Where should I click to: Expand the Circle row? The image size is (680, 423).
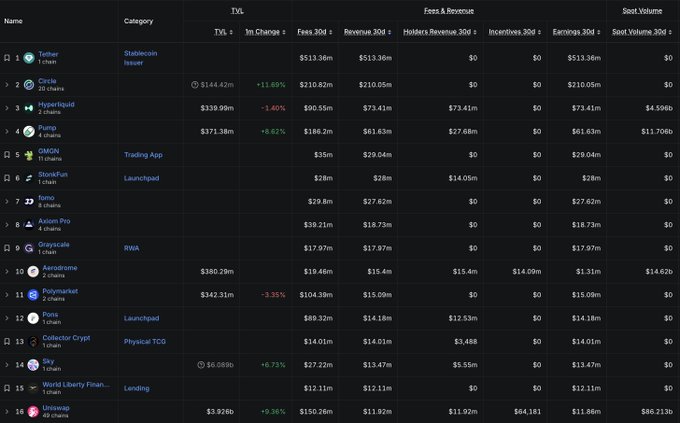point(7,85)
